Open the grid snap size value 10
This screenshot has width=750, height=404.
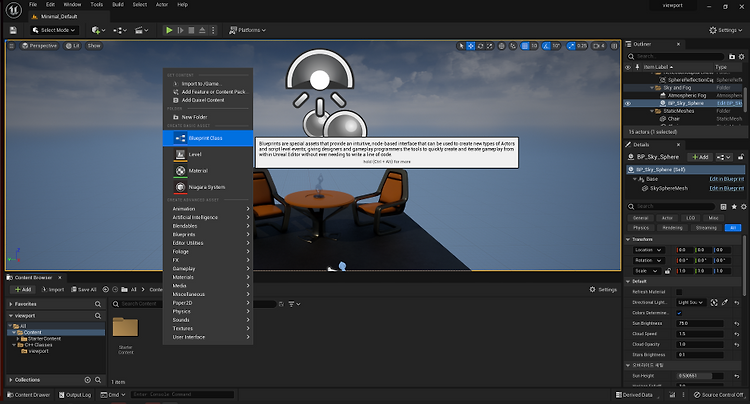click(534, 46)
